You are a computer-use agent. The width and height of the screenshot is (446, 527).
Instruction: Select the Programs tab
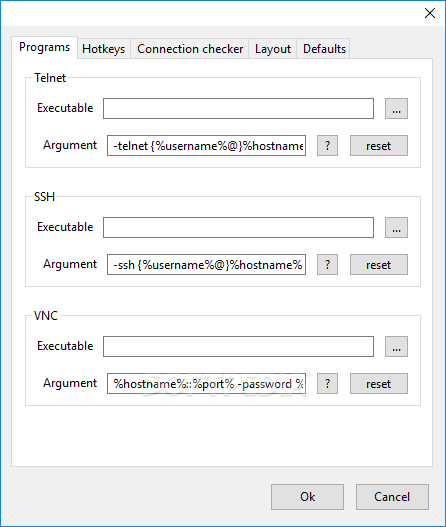click(x=44, y=47)
